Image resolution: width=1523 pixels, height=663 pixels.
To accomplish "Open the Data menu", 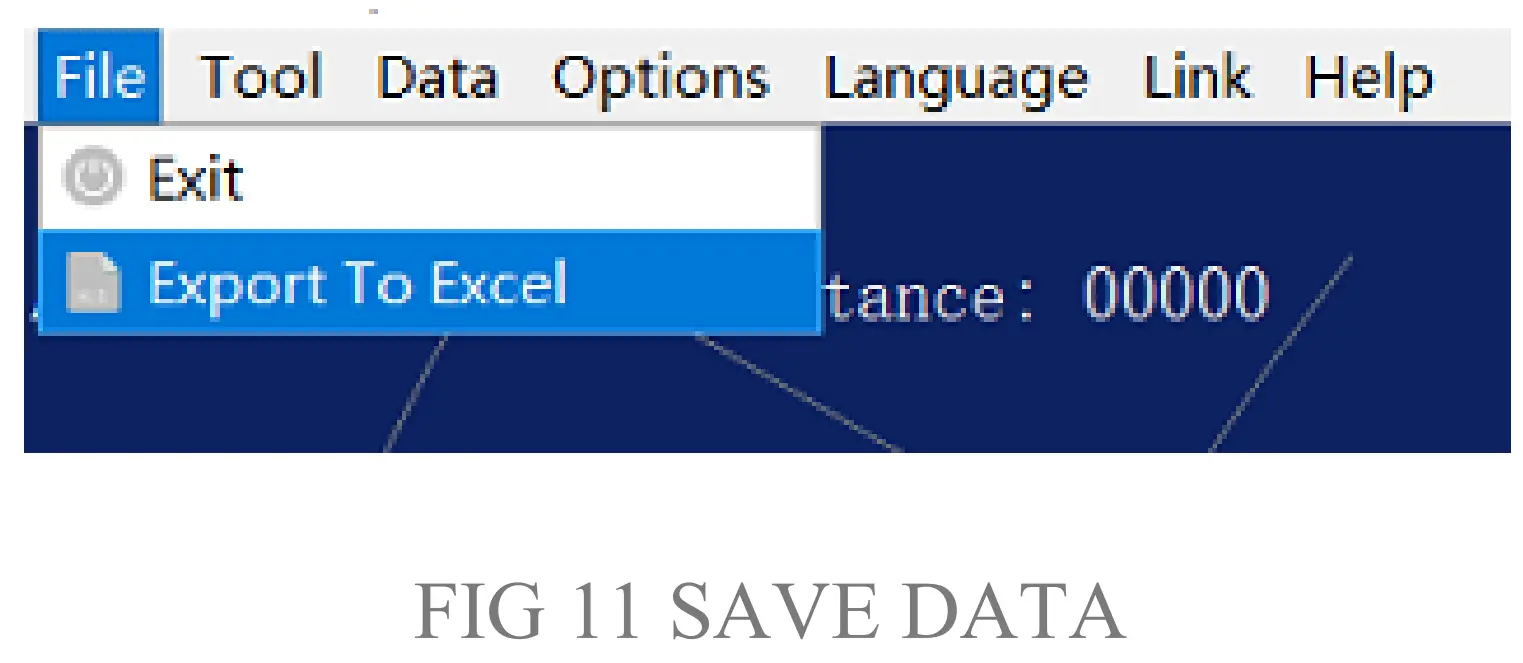I will (438, 78).
